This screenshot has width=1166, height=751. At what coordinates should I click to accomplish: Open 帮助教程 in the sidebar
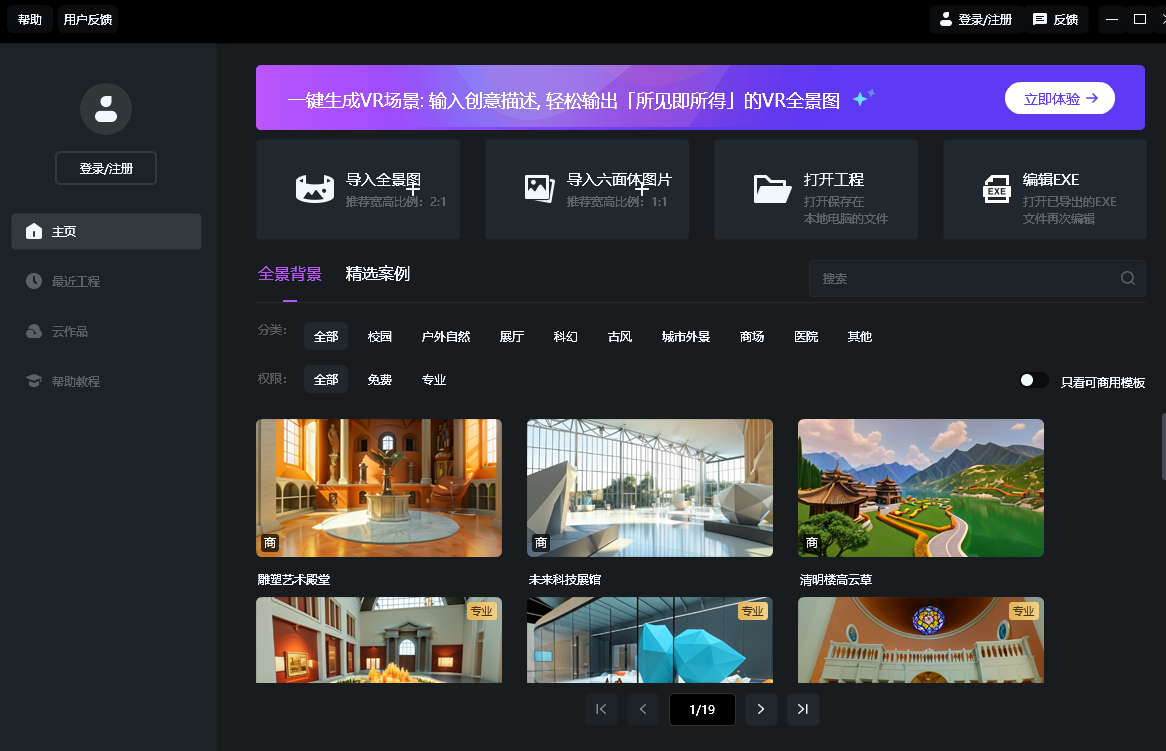[x=106, y=381]
